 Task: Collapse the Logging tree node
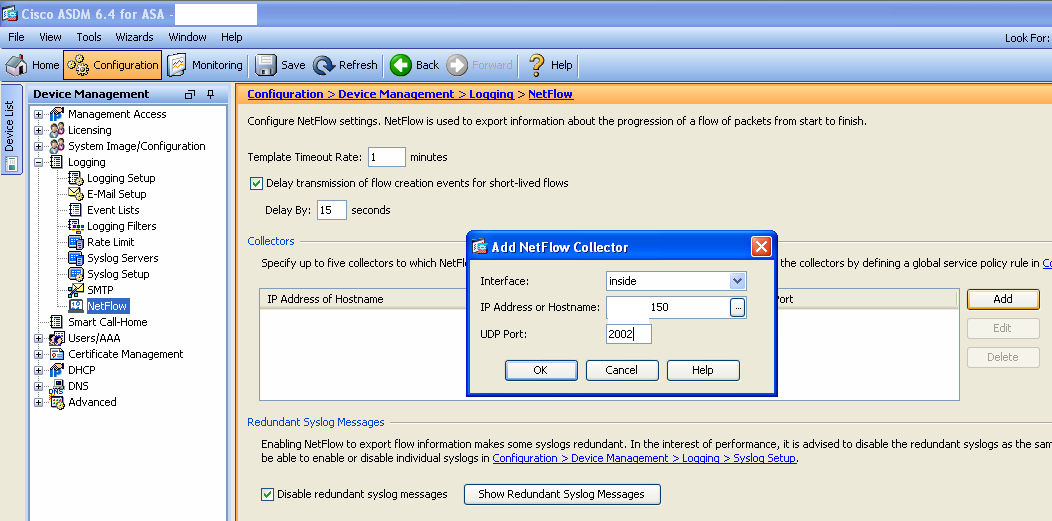coord(39,162)
